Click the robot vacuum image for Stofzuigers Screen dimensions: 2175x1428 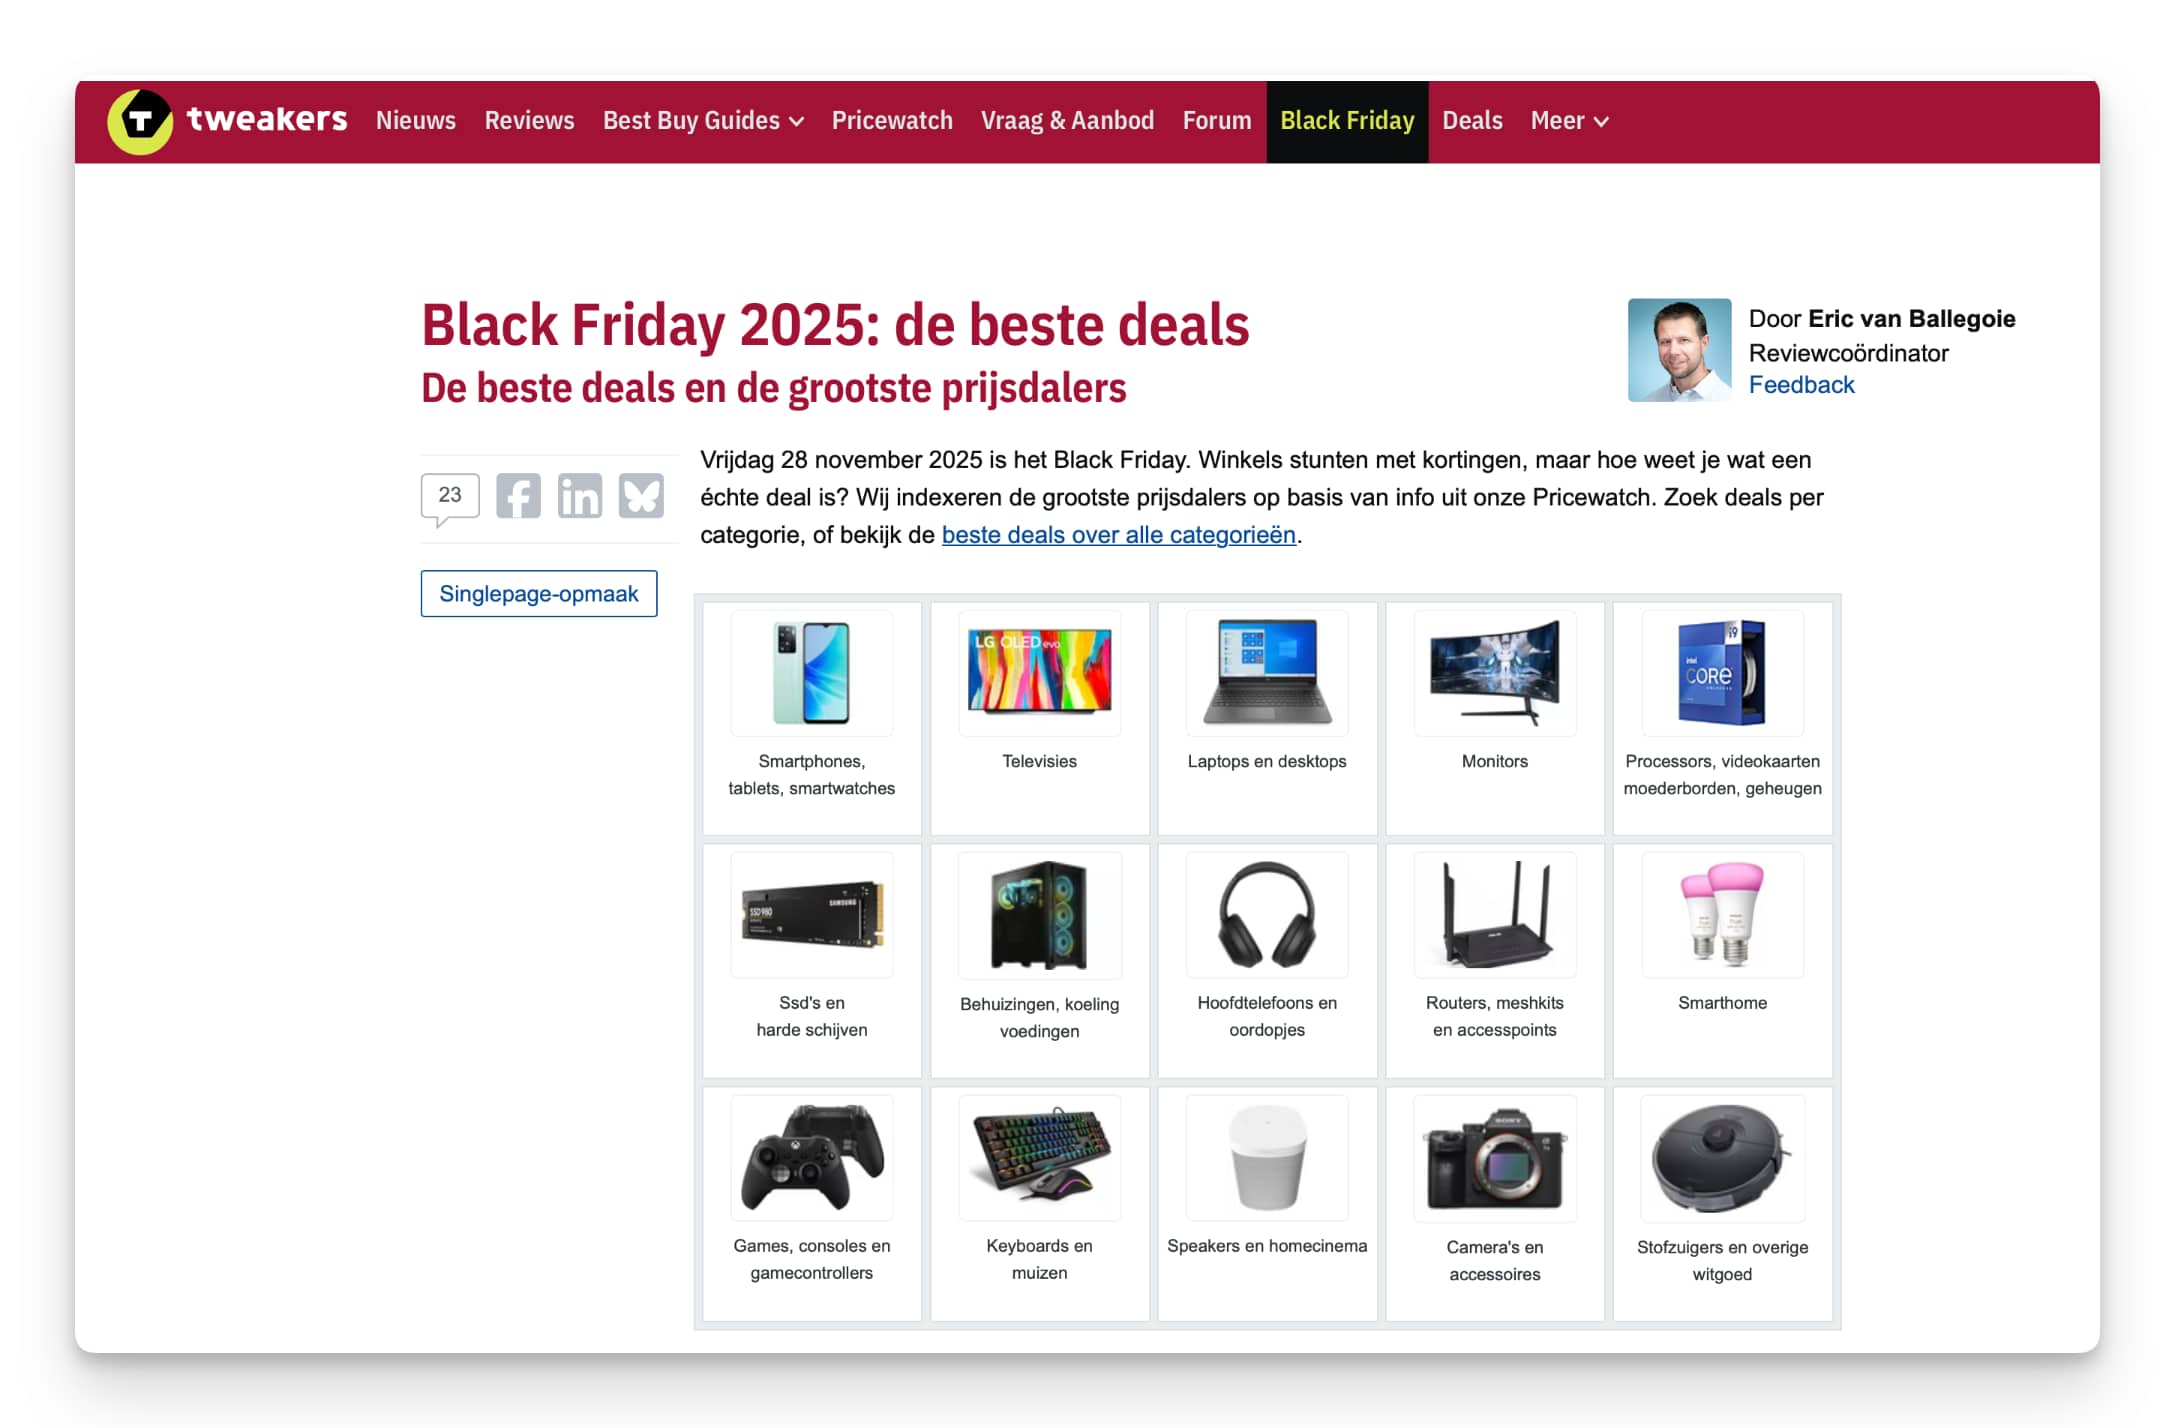pos(1722,1158)
